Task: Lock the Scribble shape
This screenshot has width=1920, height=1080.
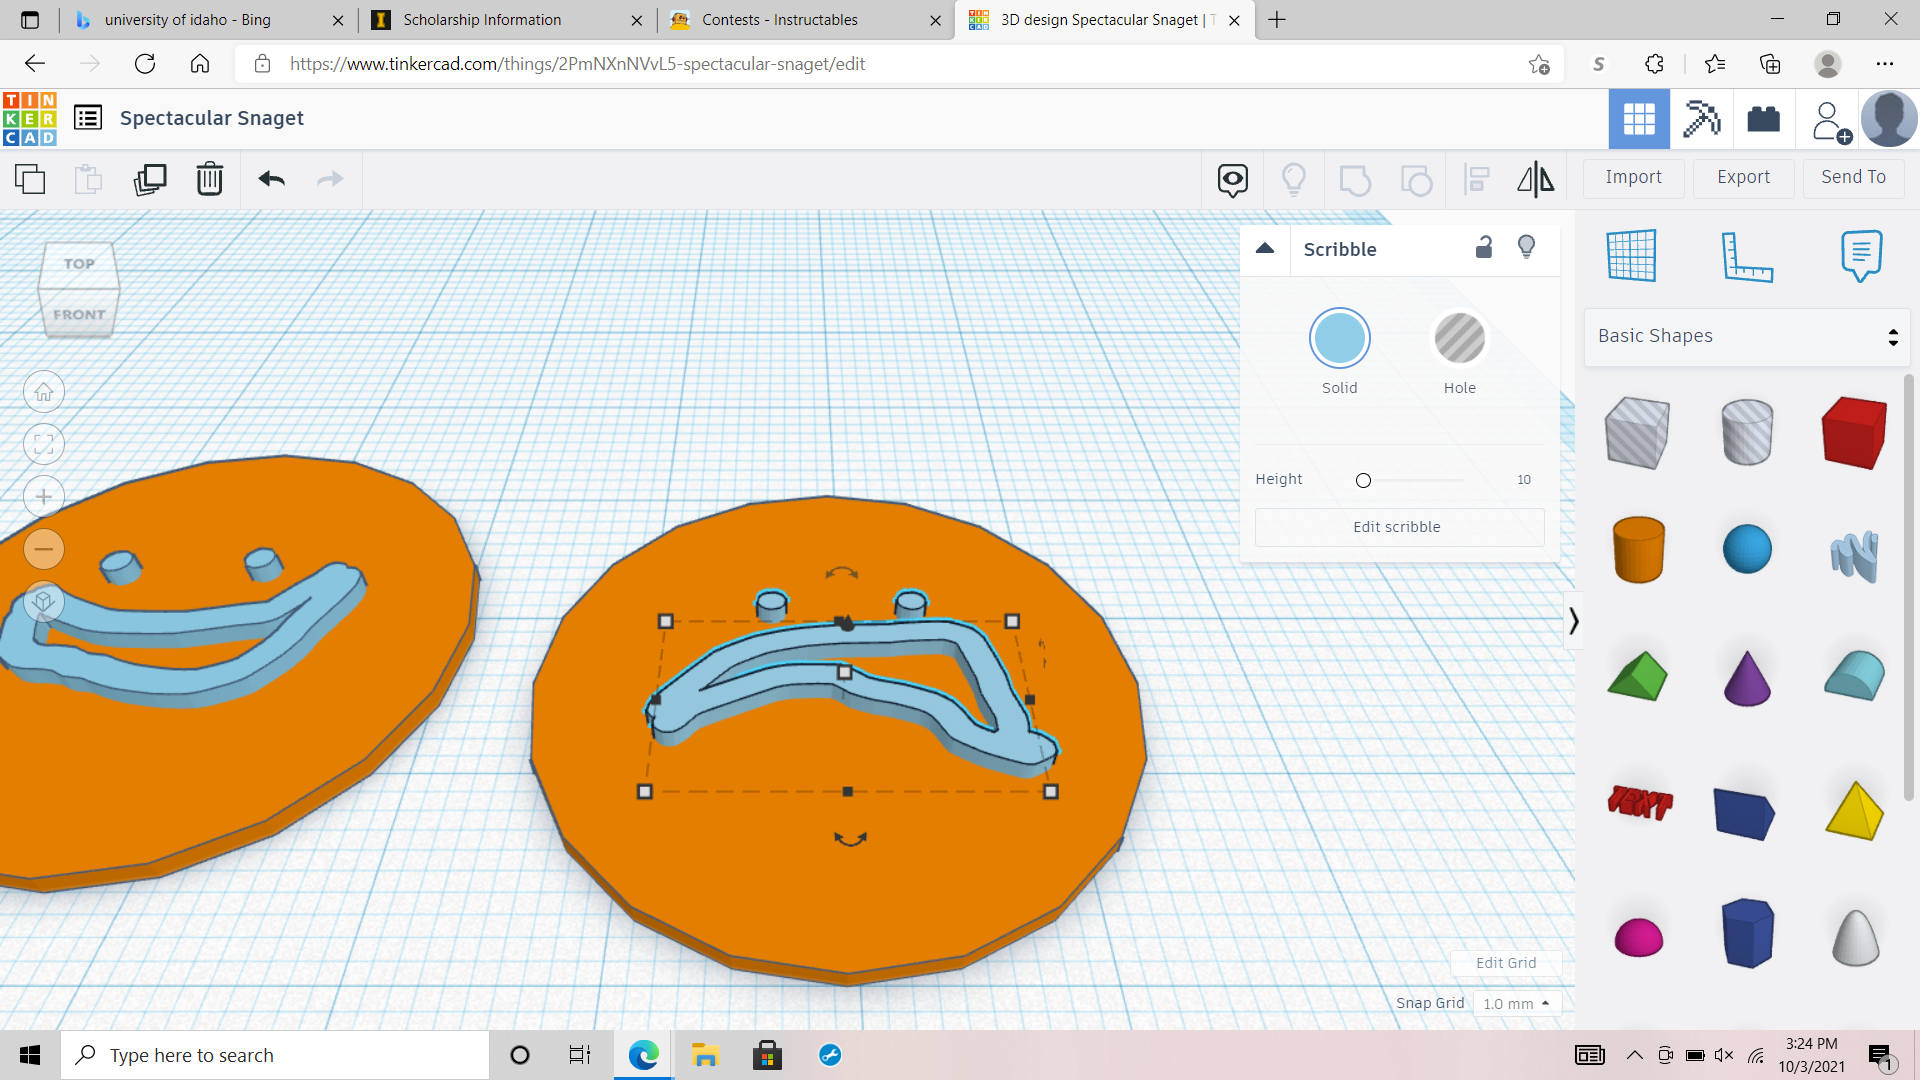Action: [x=1483, y=247]
